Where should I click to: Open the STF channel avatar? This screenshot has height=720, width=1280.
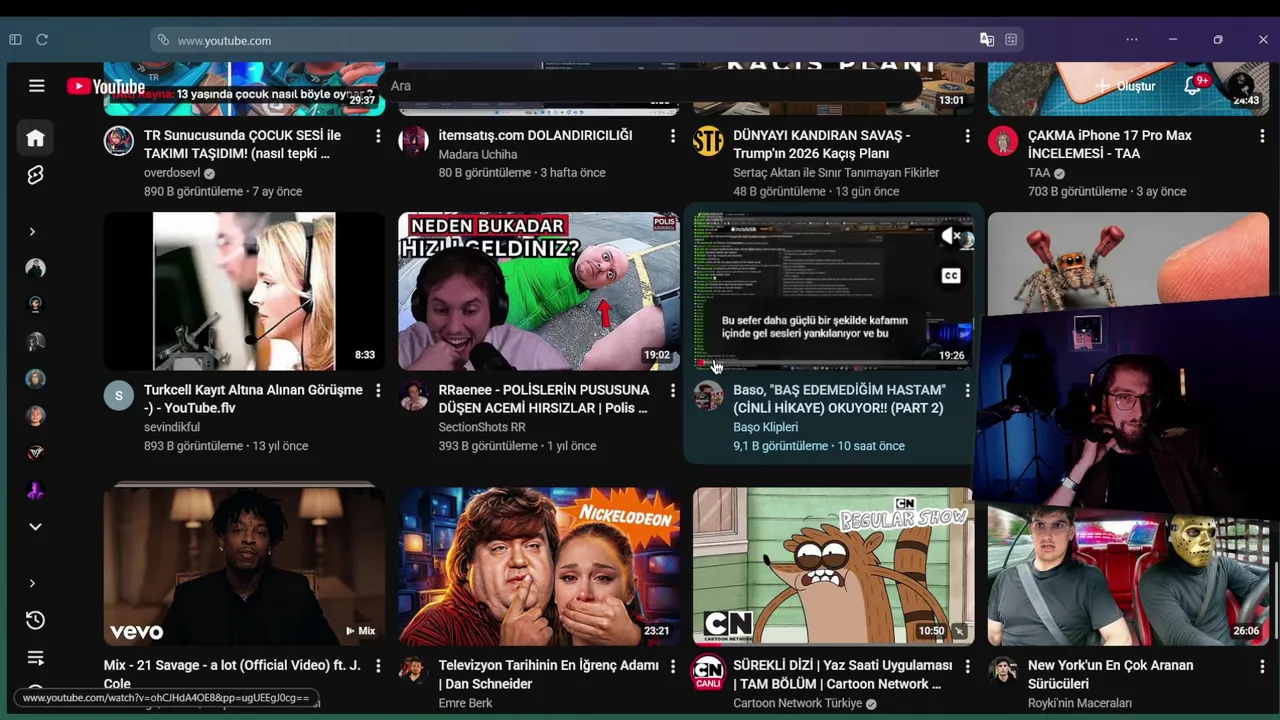[x=708, y=141]
